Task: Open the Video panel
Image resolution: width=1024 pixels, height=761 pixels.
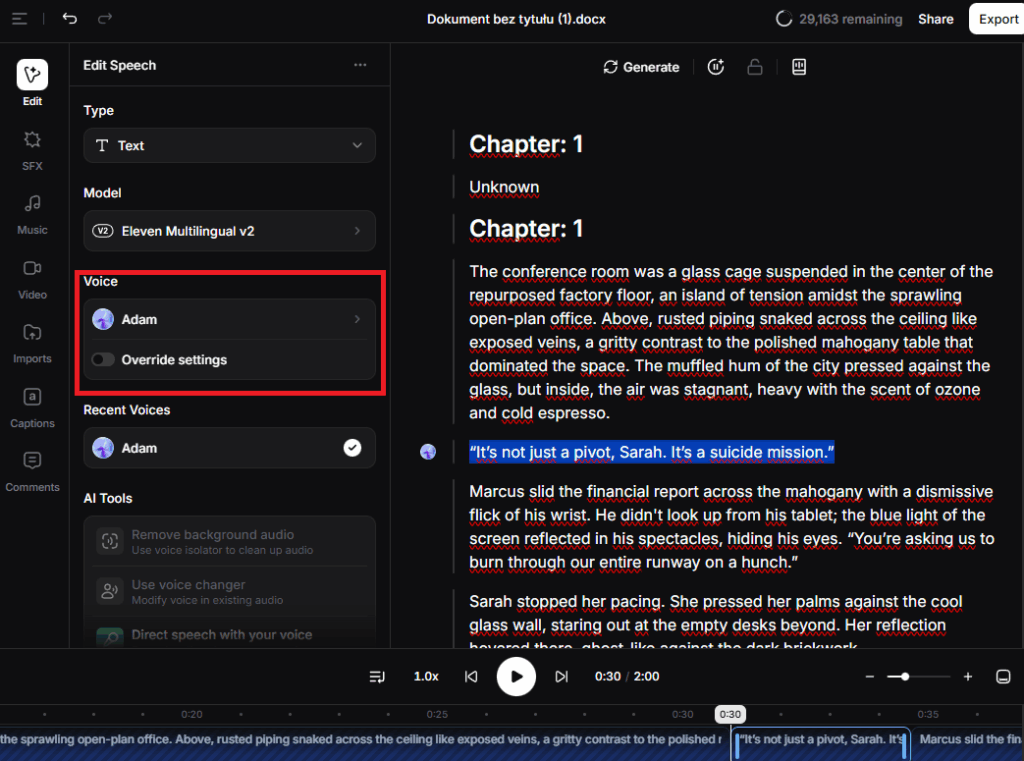Action: pyautogui.click(x=32, y=278)
